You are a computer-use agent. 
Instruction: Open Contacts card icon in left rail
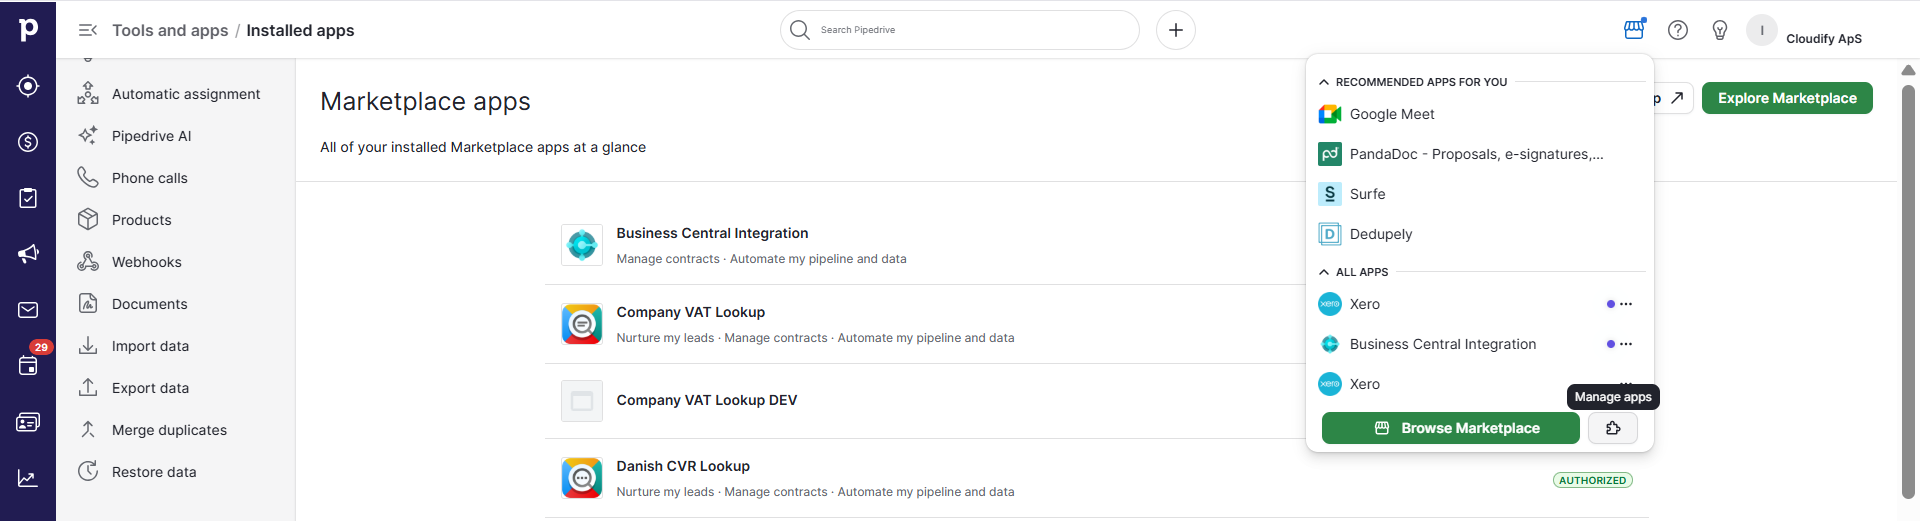click(28, 422)
